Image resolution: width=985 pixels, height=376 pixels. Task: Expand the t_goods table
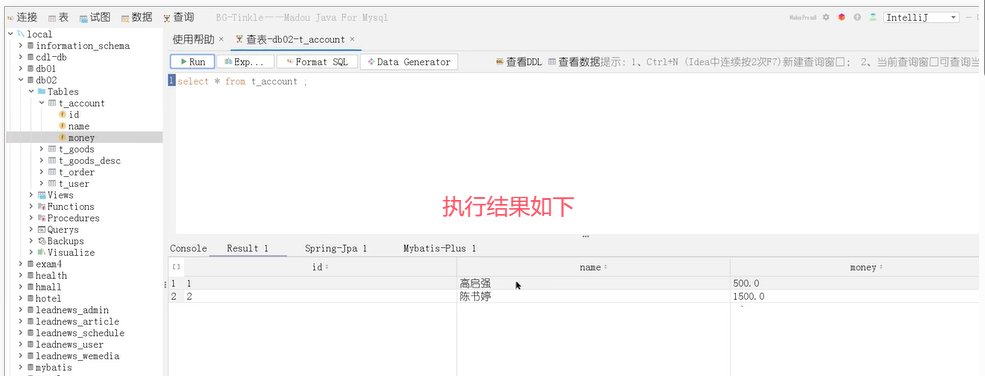(x=42, y=149)
